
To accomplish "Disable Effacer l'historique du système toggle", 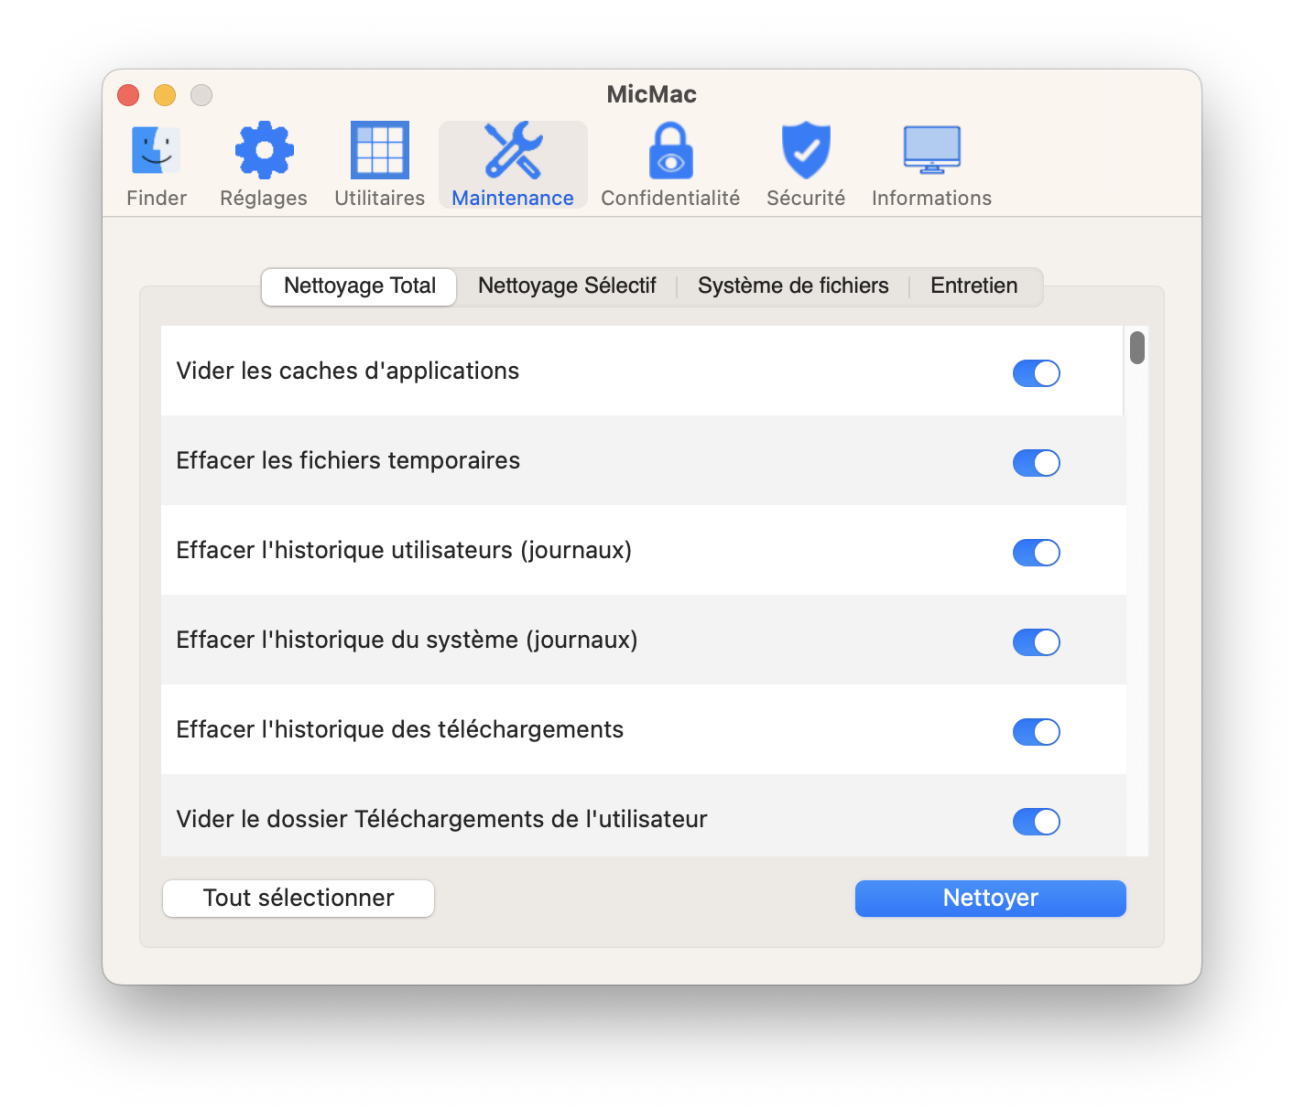I will click(x=1036, y=642).
